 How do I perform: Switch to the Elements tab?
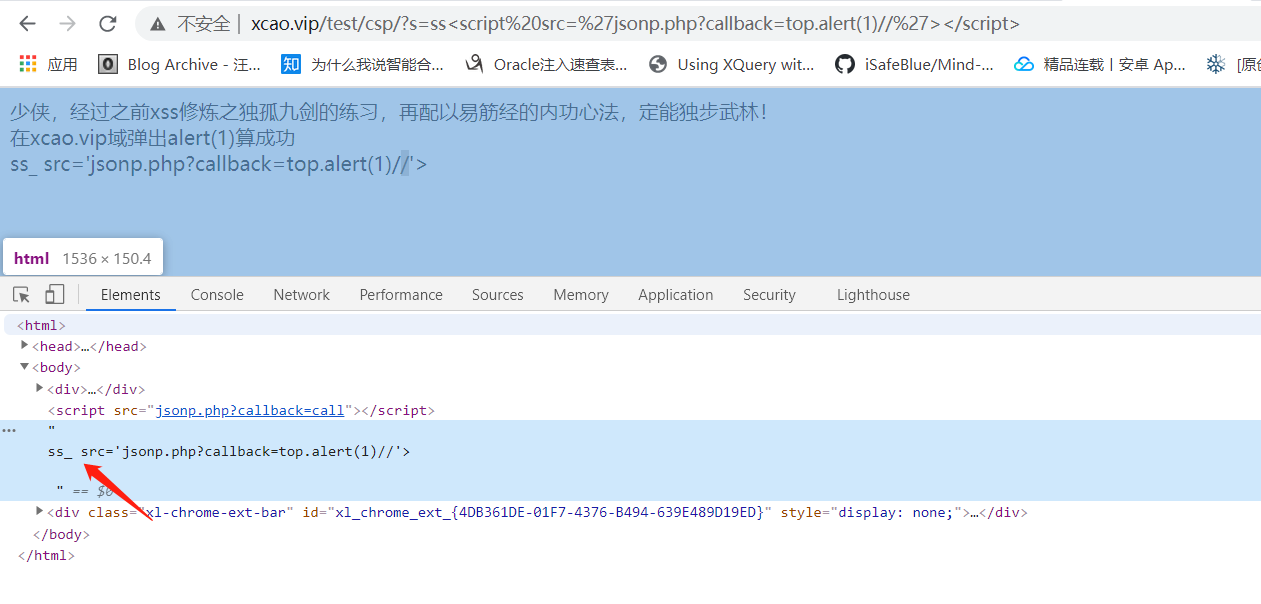(130, 294)
